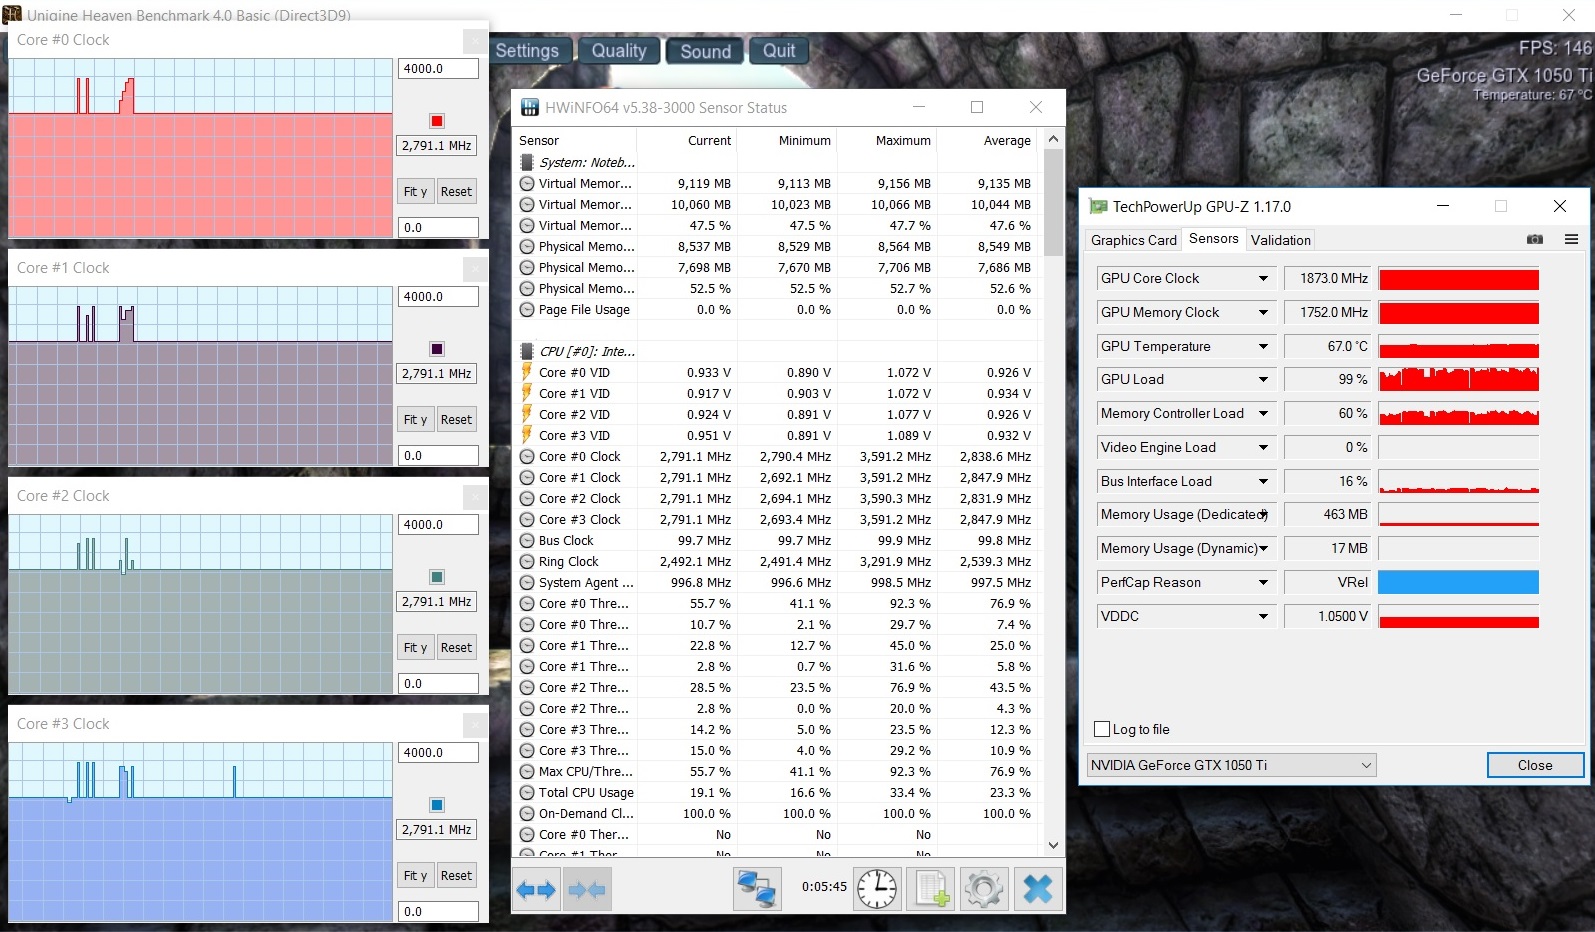Screen dimensions: 1595x932
Task: Switch to the Graphics Card tab
Action: pos(1133,240)
